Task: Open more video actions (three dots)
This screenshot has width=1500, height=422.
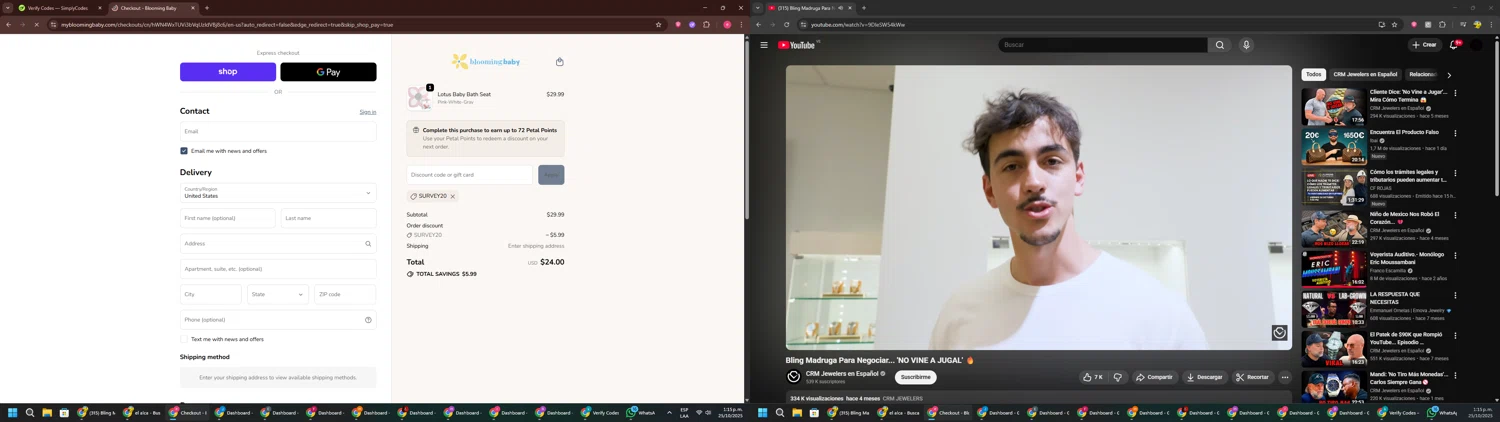Action: pyautogui.click(x=1285, y=377)
